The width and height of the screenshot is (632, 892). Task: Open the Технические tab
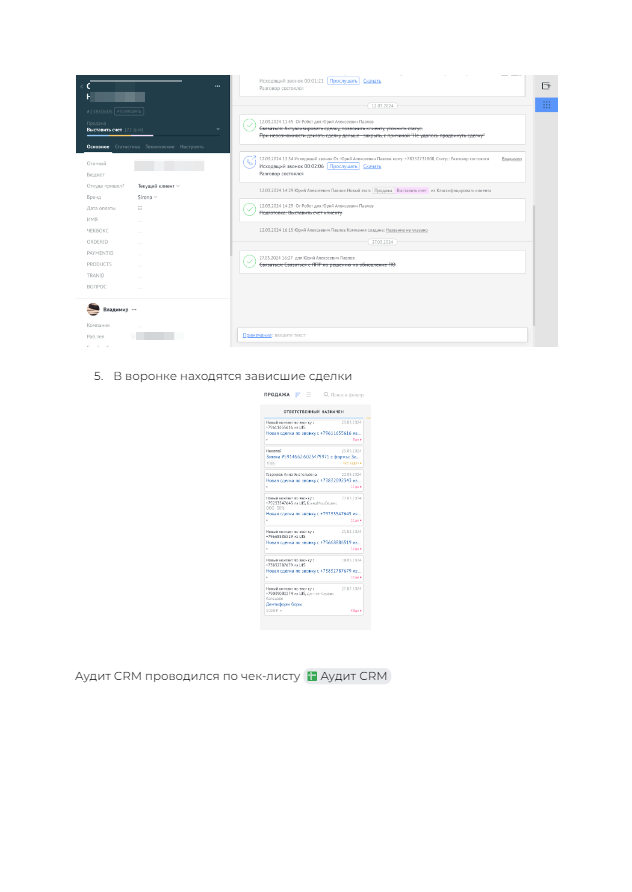coord(160,147)
